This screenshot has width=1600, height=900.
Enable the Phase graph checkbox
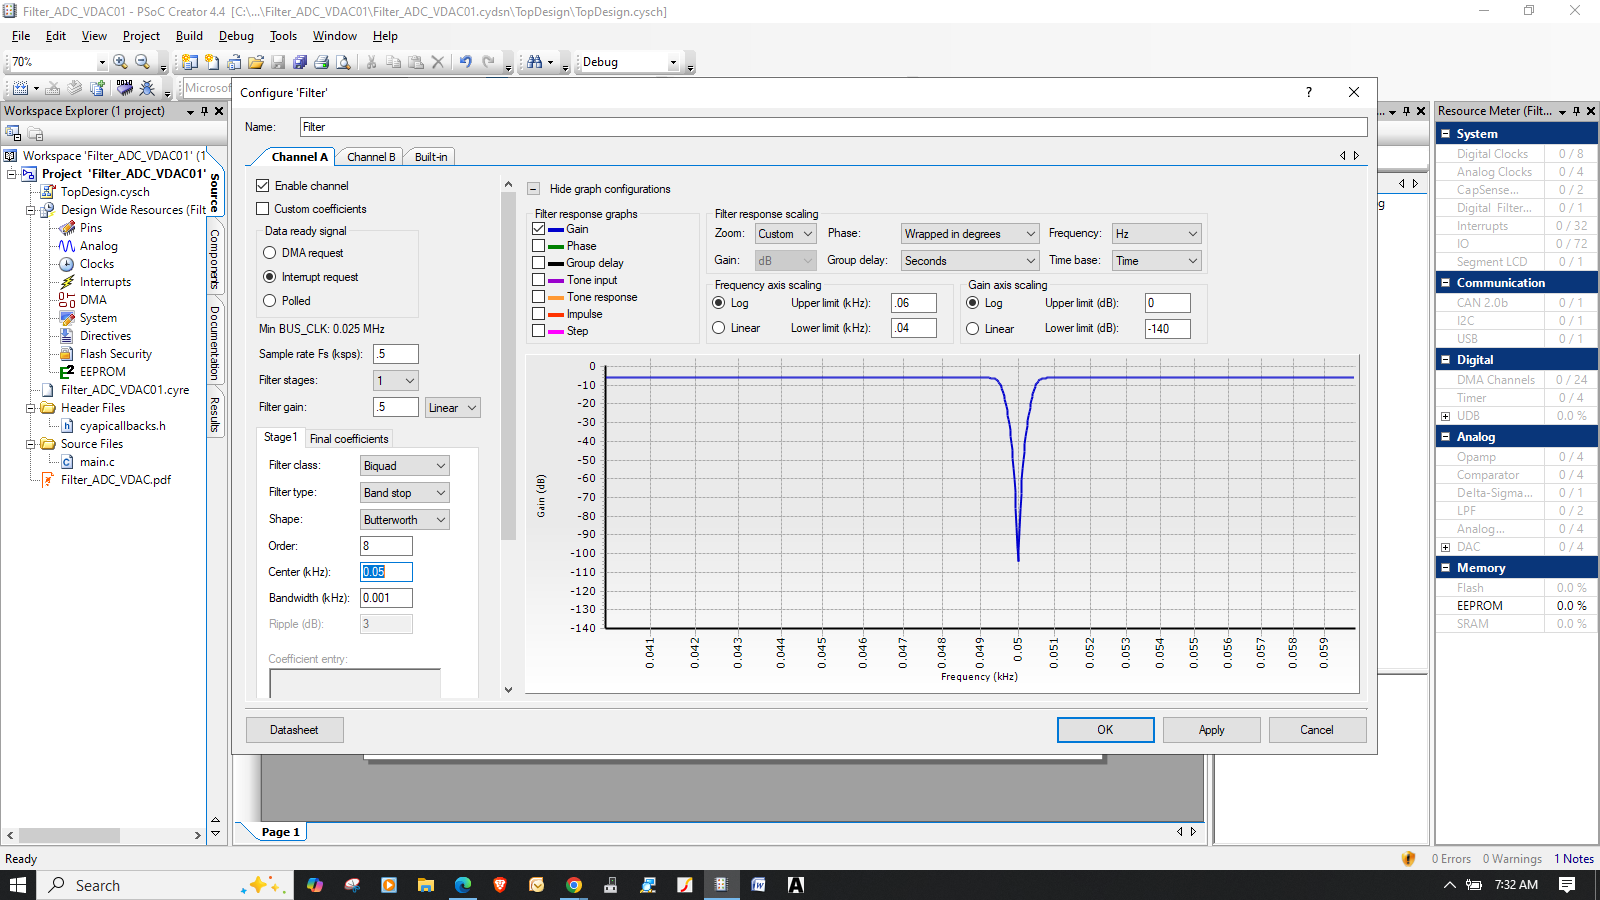539,246
